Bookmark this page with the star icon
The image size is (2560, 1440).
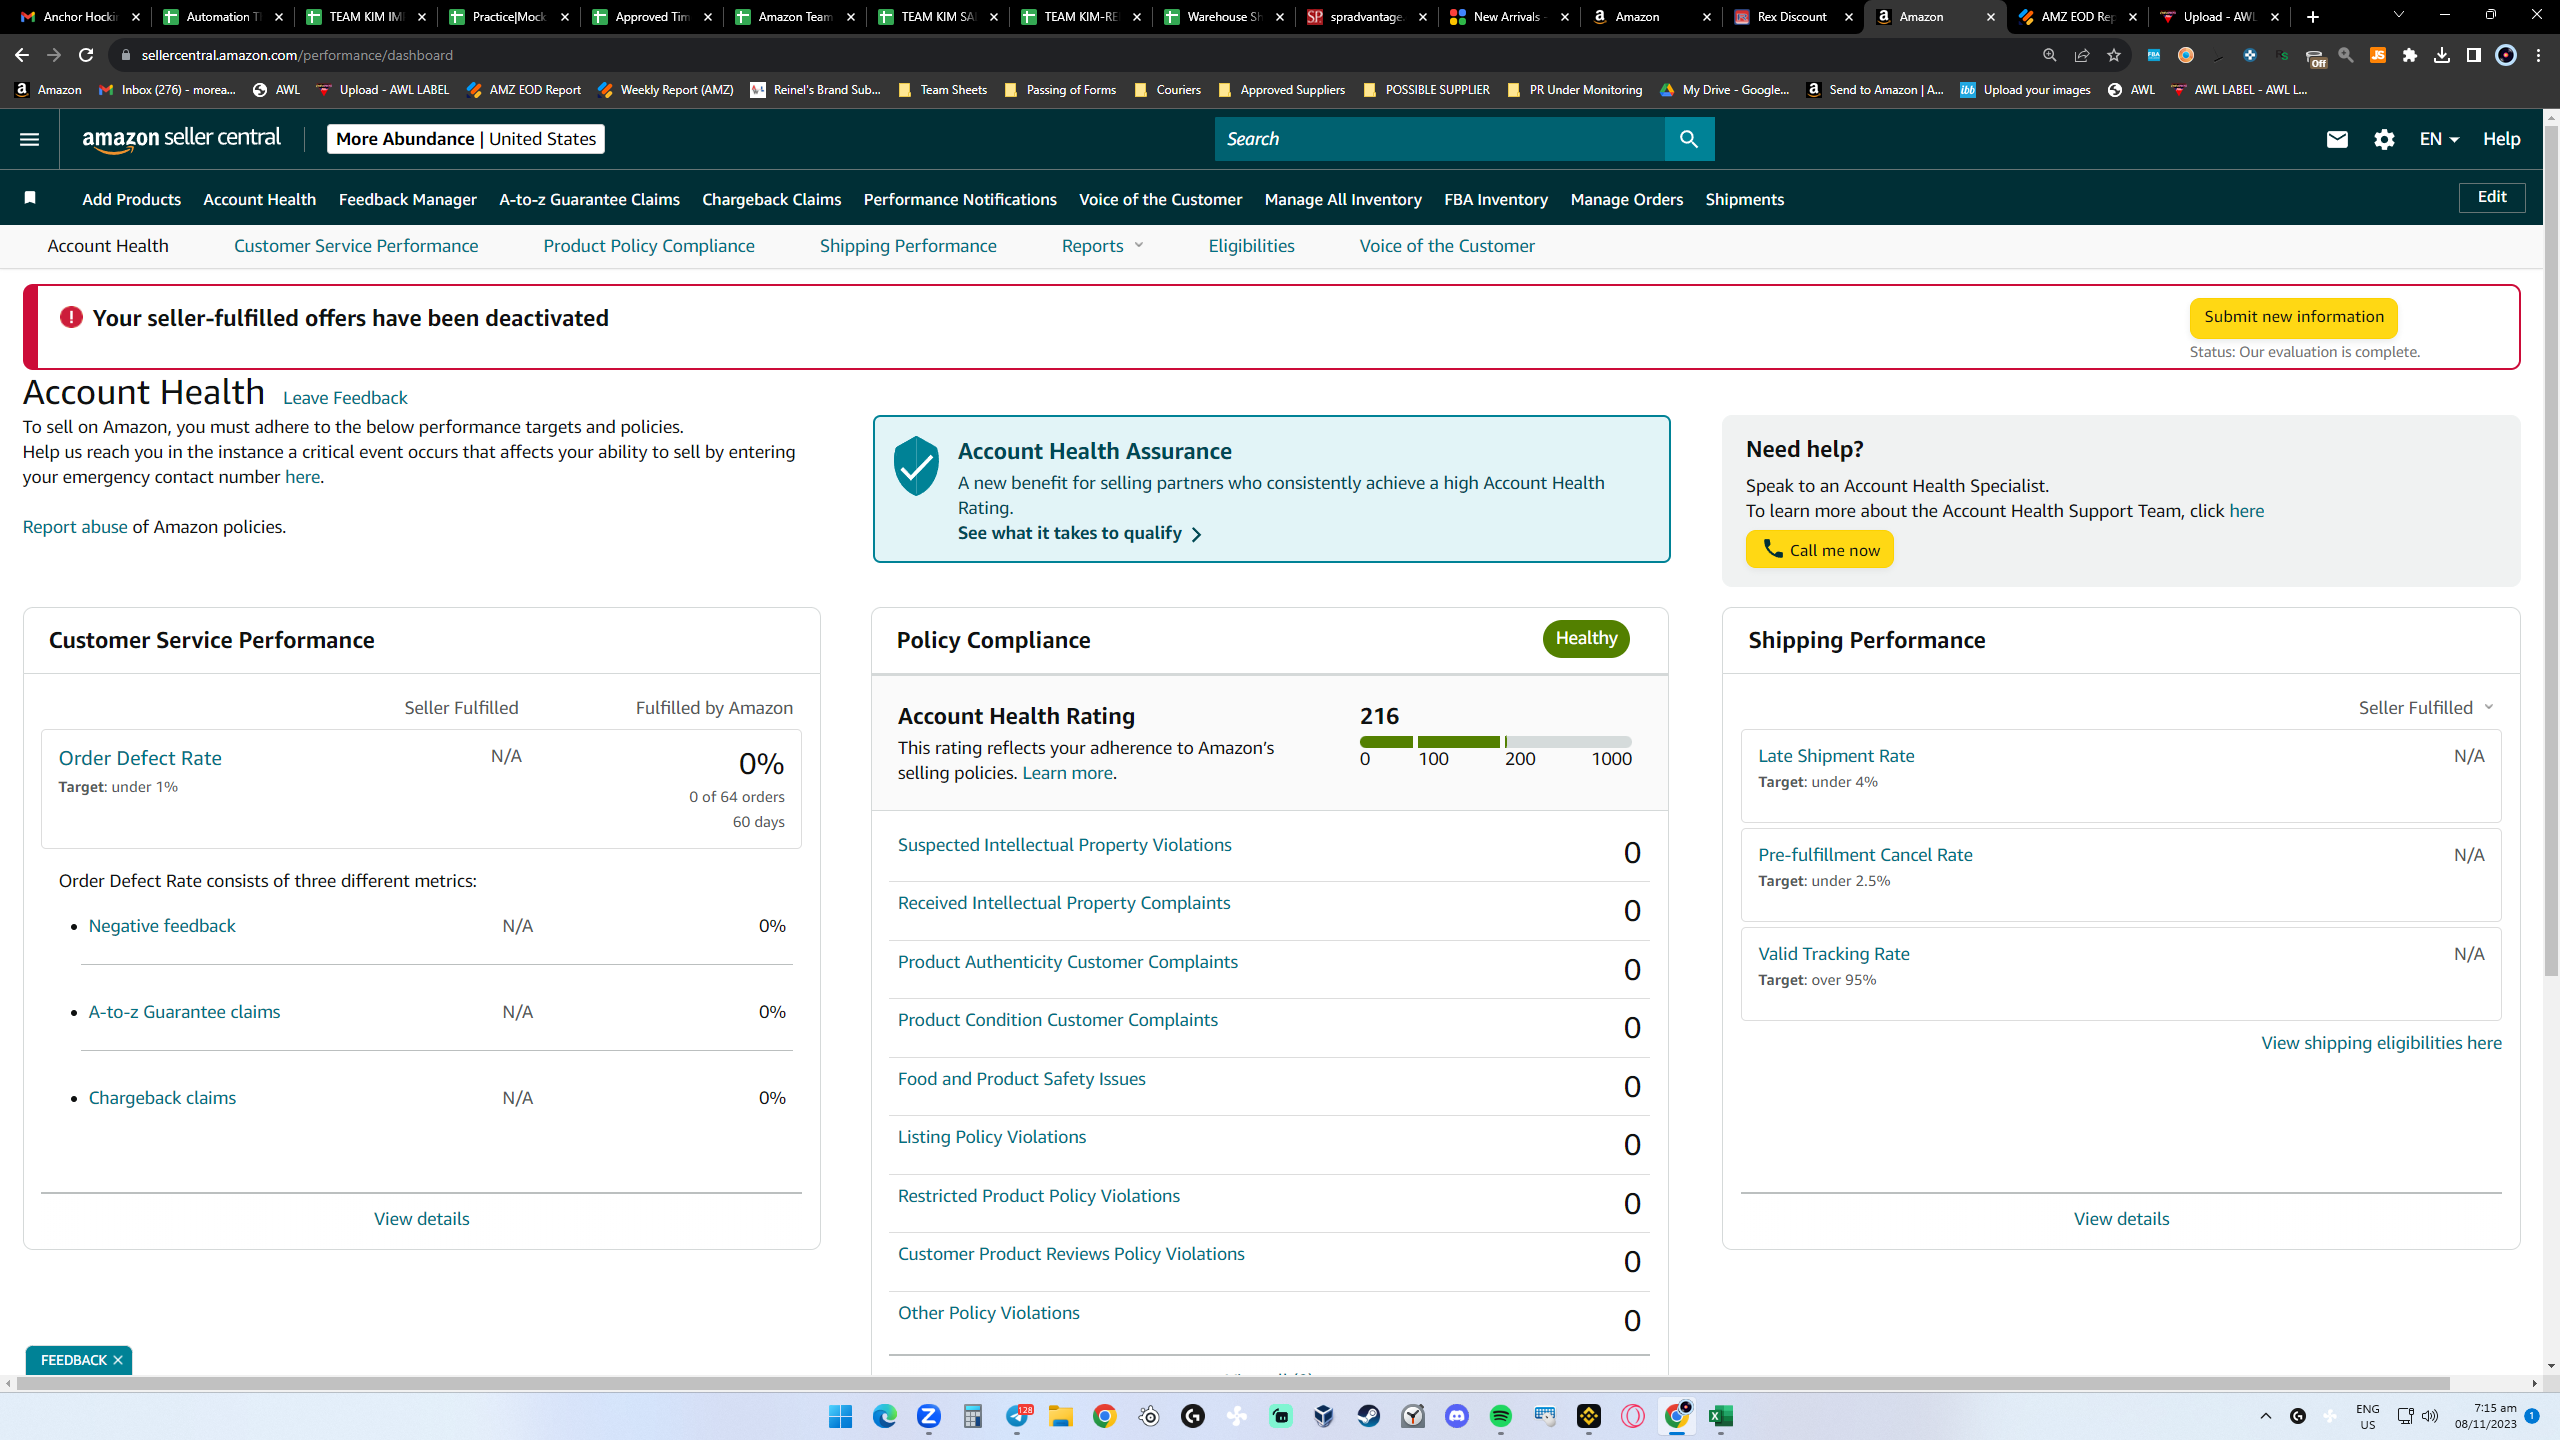[x=2114, y=55]
